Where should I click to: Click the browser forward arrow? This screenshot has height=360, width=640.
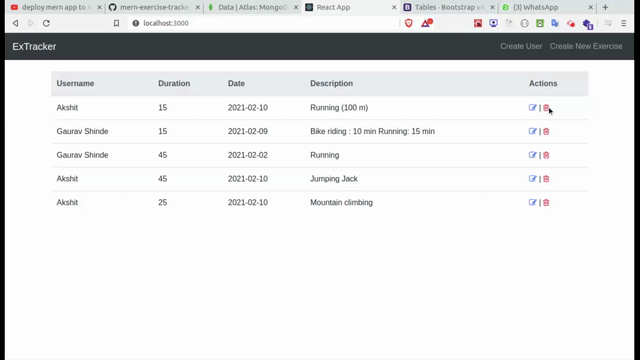click(x=31, y=23)
